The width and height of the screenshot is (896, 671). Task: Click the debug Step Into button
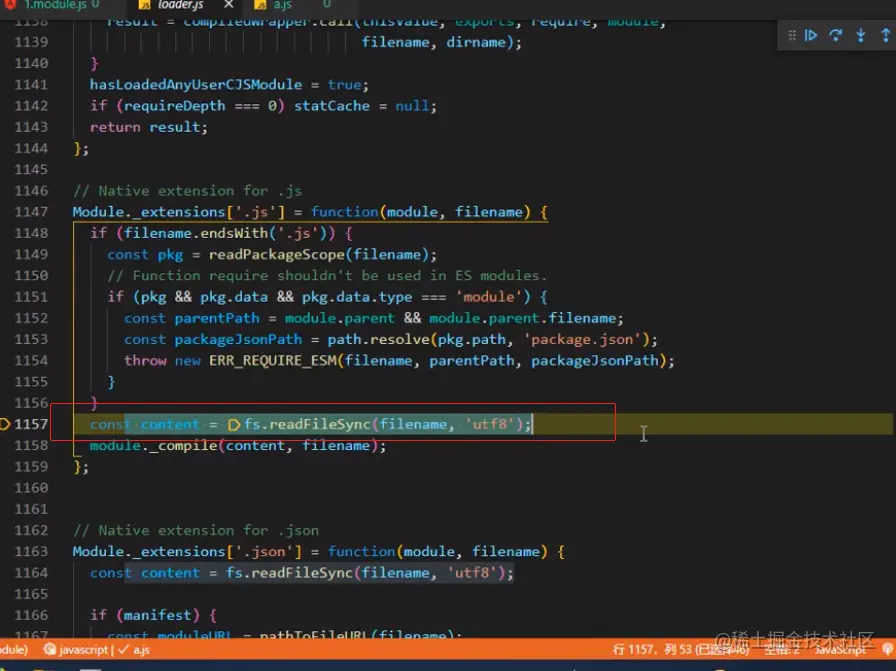point(861,35)
